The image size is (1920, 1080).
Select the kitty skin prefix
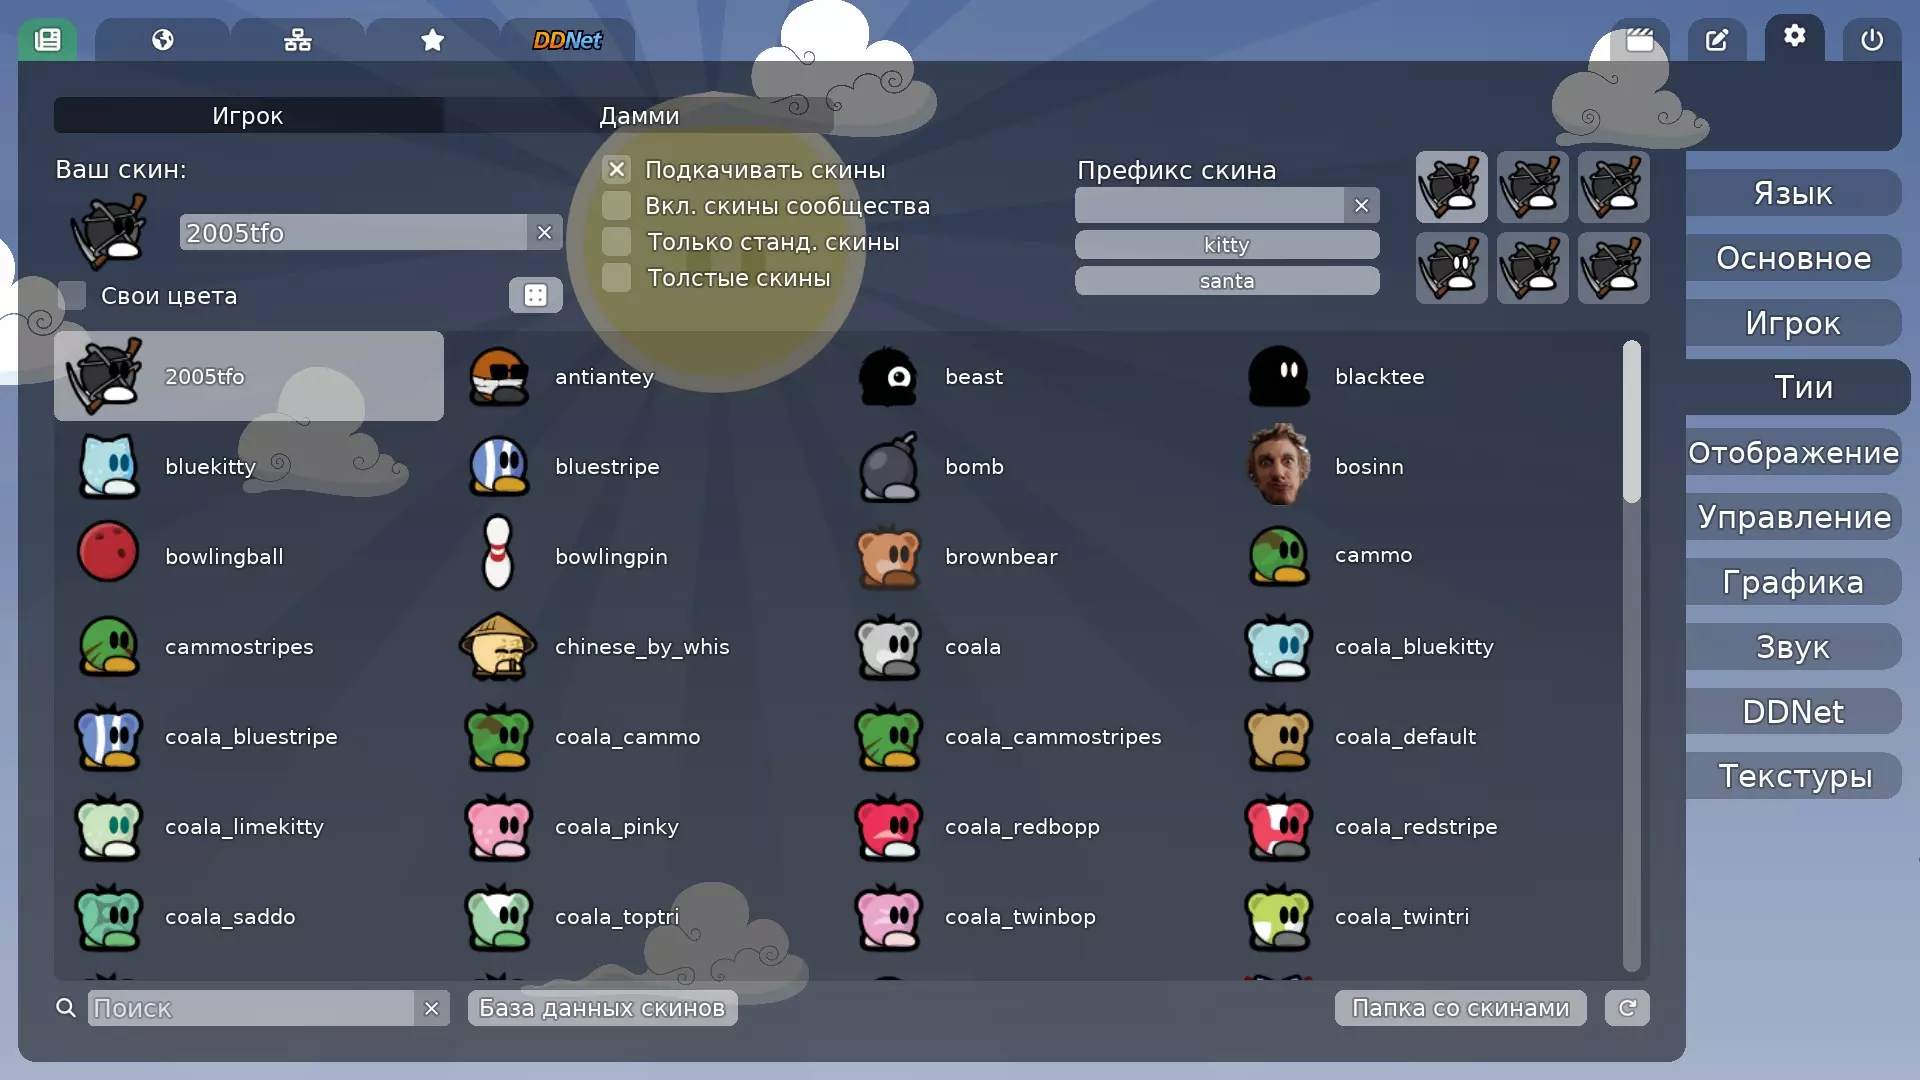tap(1226, 245)
